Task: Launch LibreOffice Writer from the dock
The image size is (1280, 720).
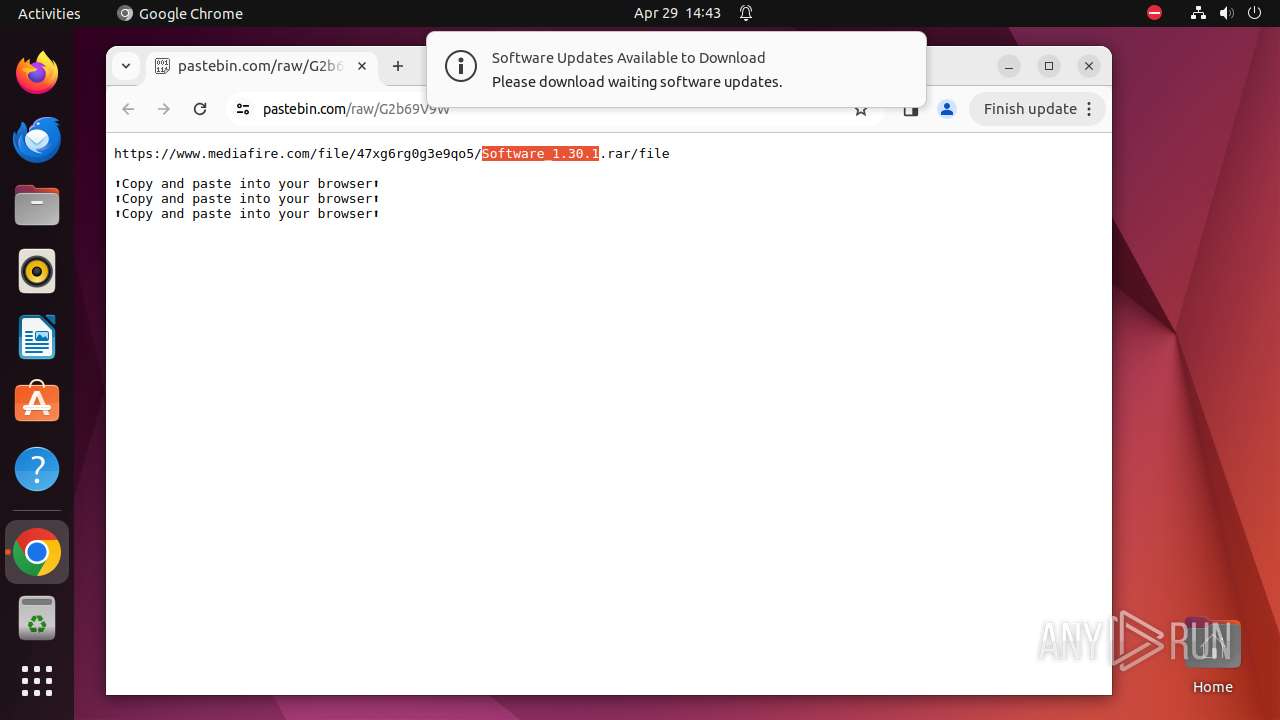Action: [x=37, y=337]
